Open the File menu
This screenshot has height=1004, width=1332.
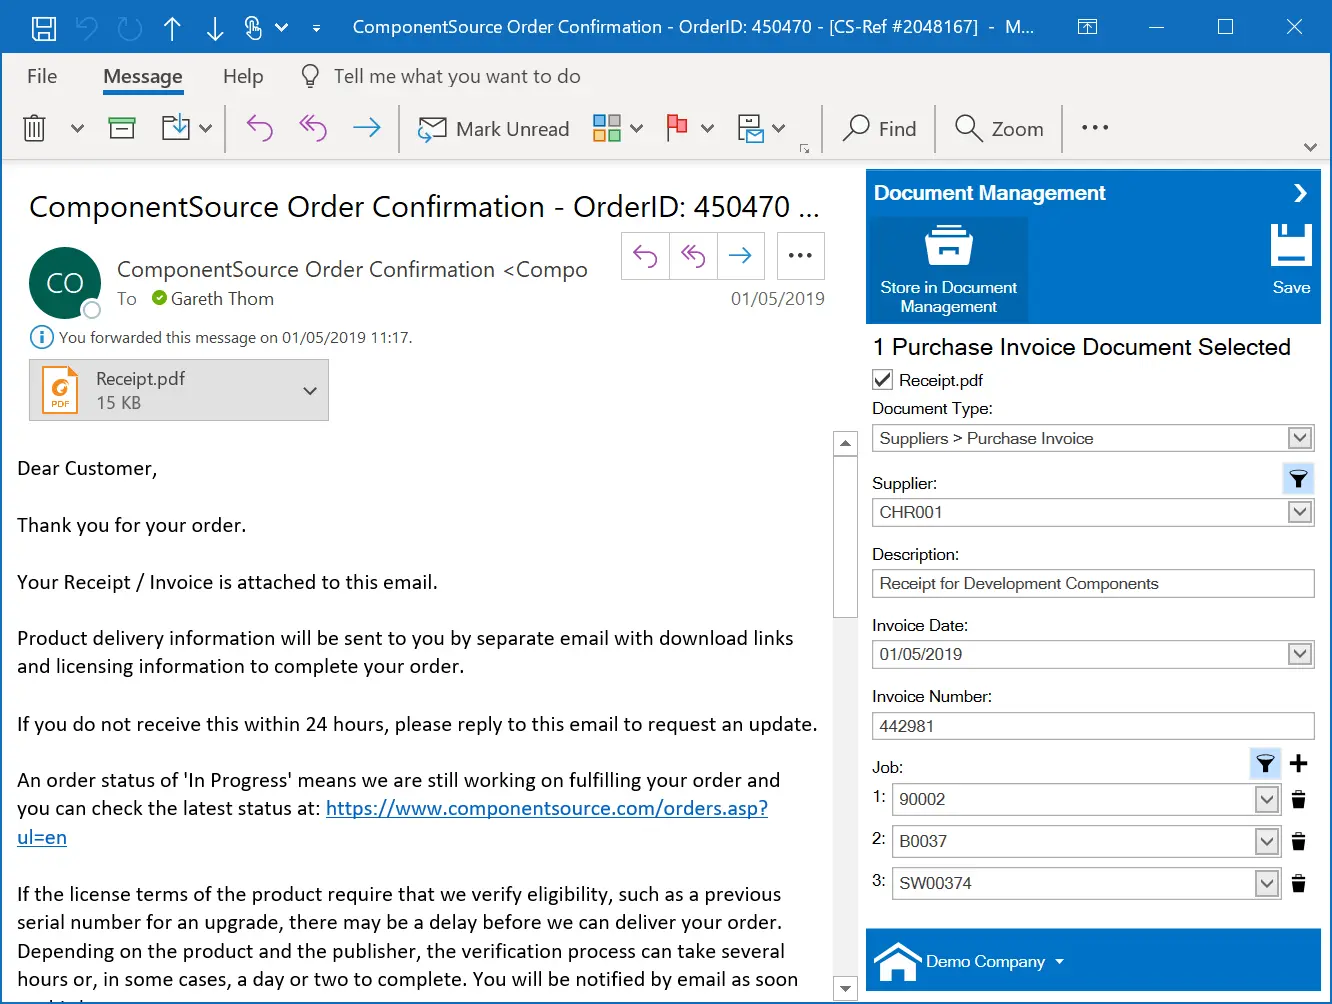click(42, 77)
